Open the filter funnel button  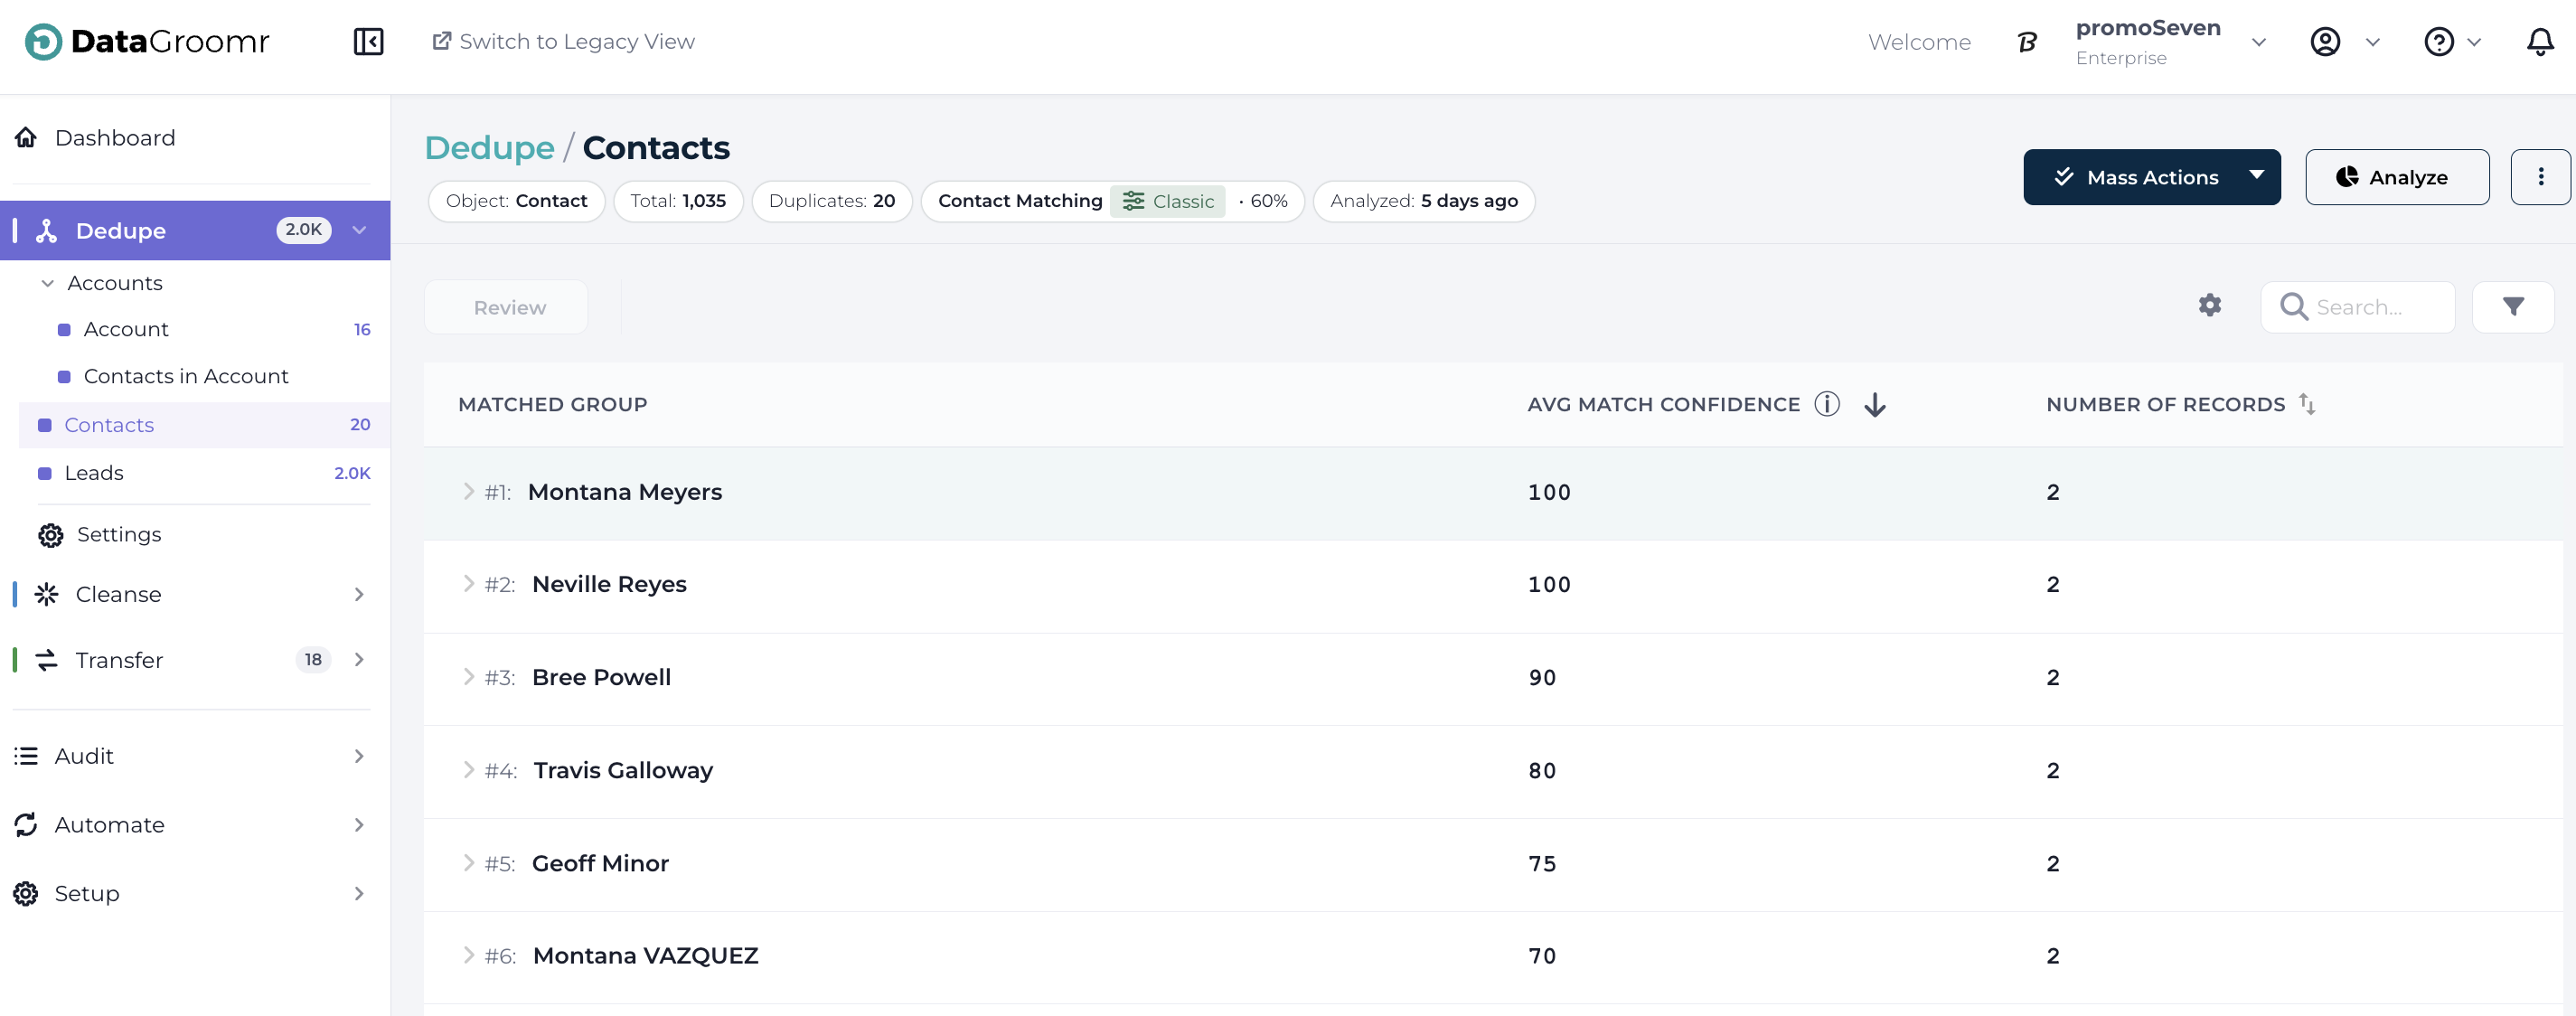pos(2513,307)
